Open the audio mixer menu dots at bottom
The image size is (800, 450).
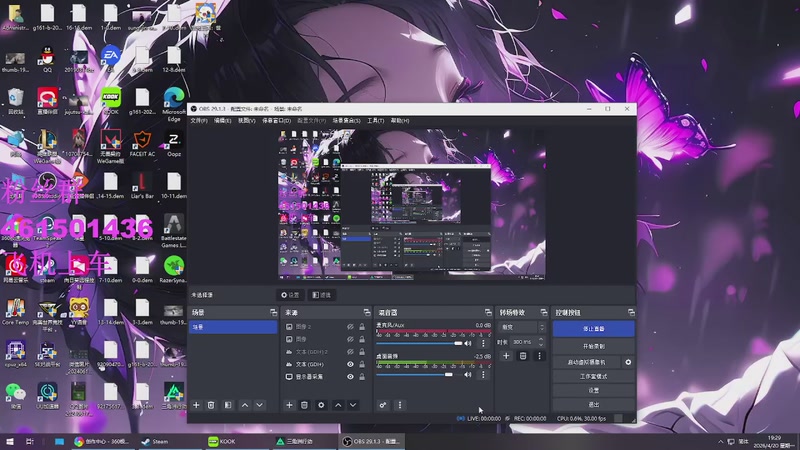pos(399,405)
